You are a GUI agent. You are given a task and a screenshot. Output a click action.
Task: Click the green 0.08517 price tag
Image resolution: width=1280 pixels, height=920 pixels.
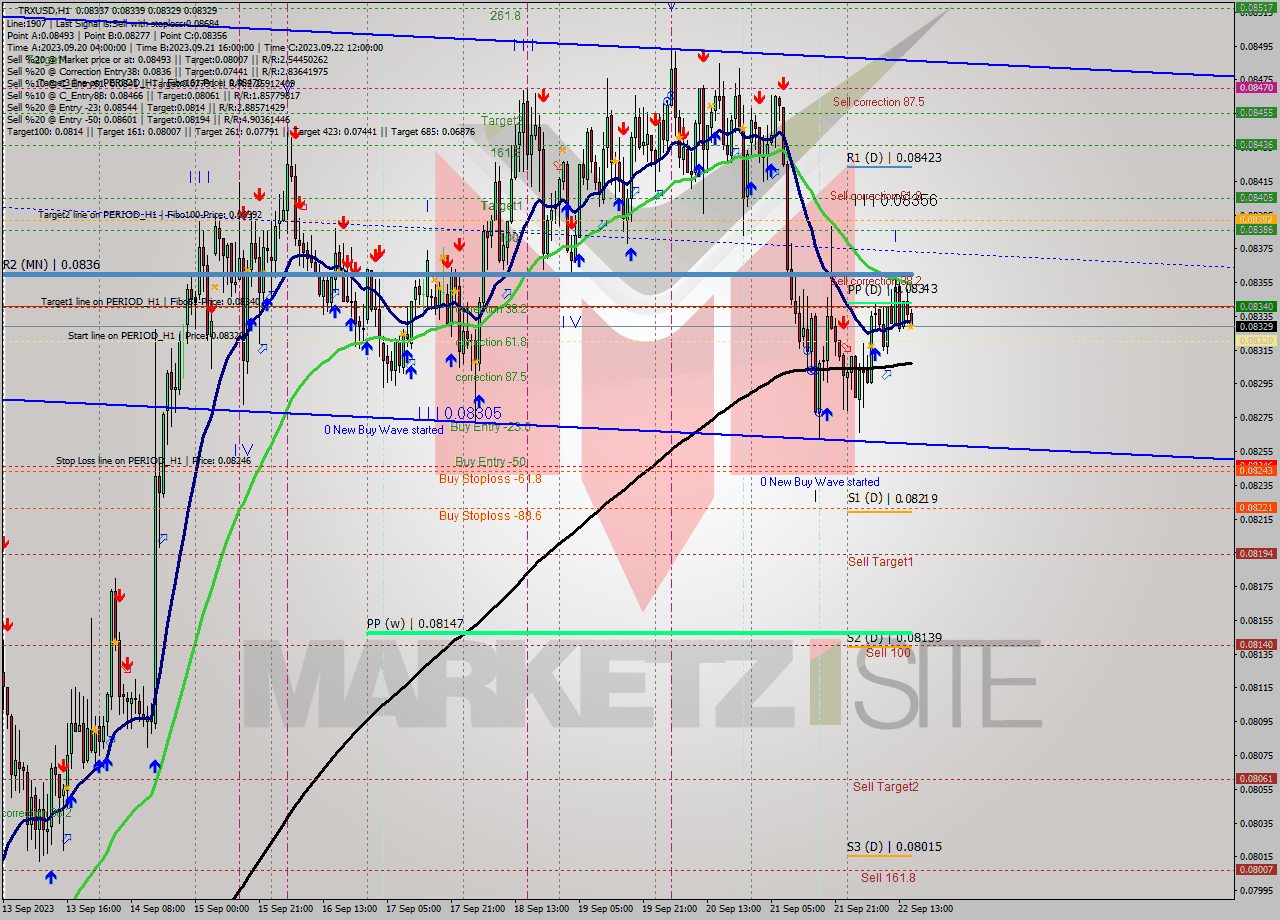1256,7
